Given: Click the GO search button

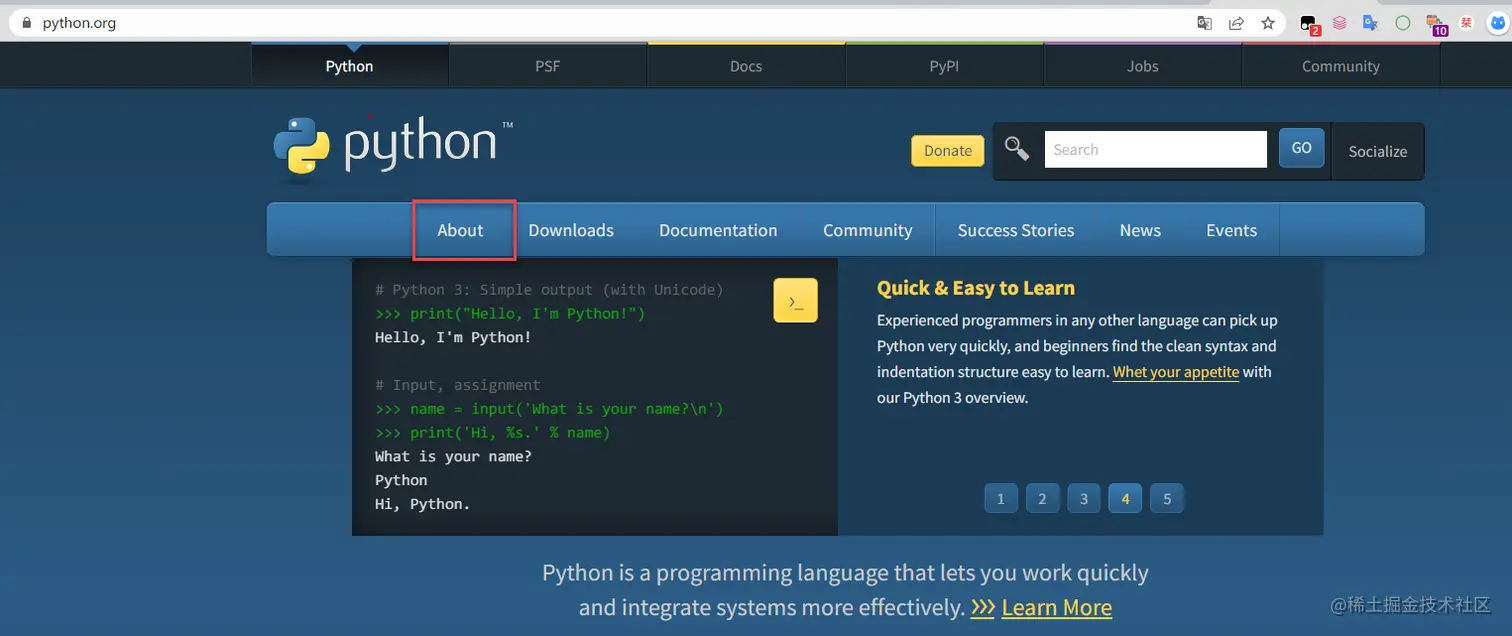Looking at the screenshot, I should (x=1302, y=148).
